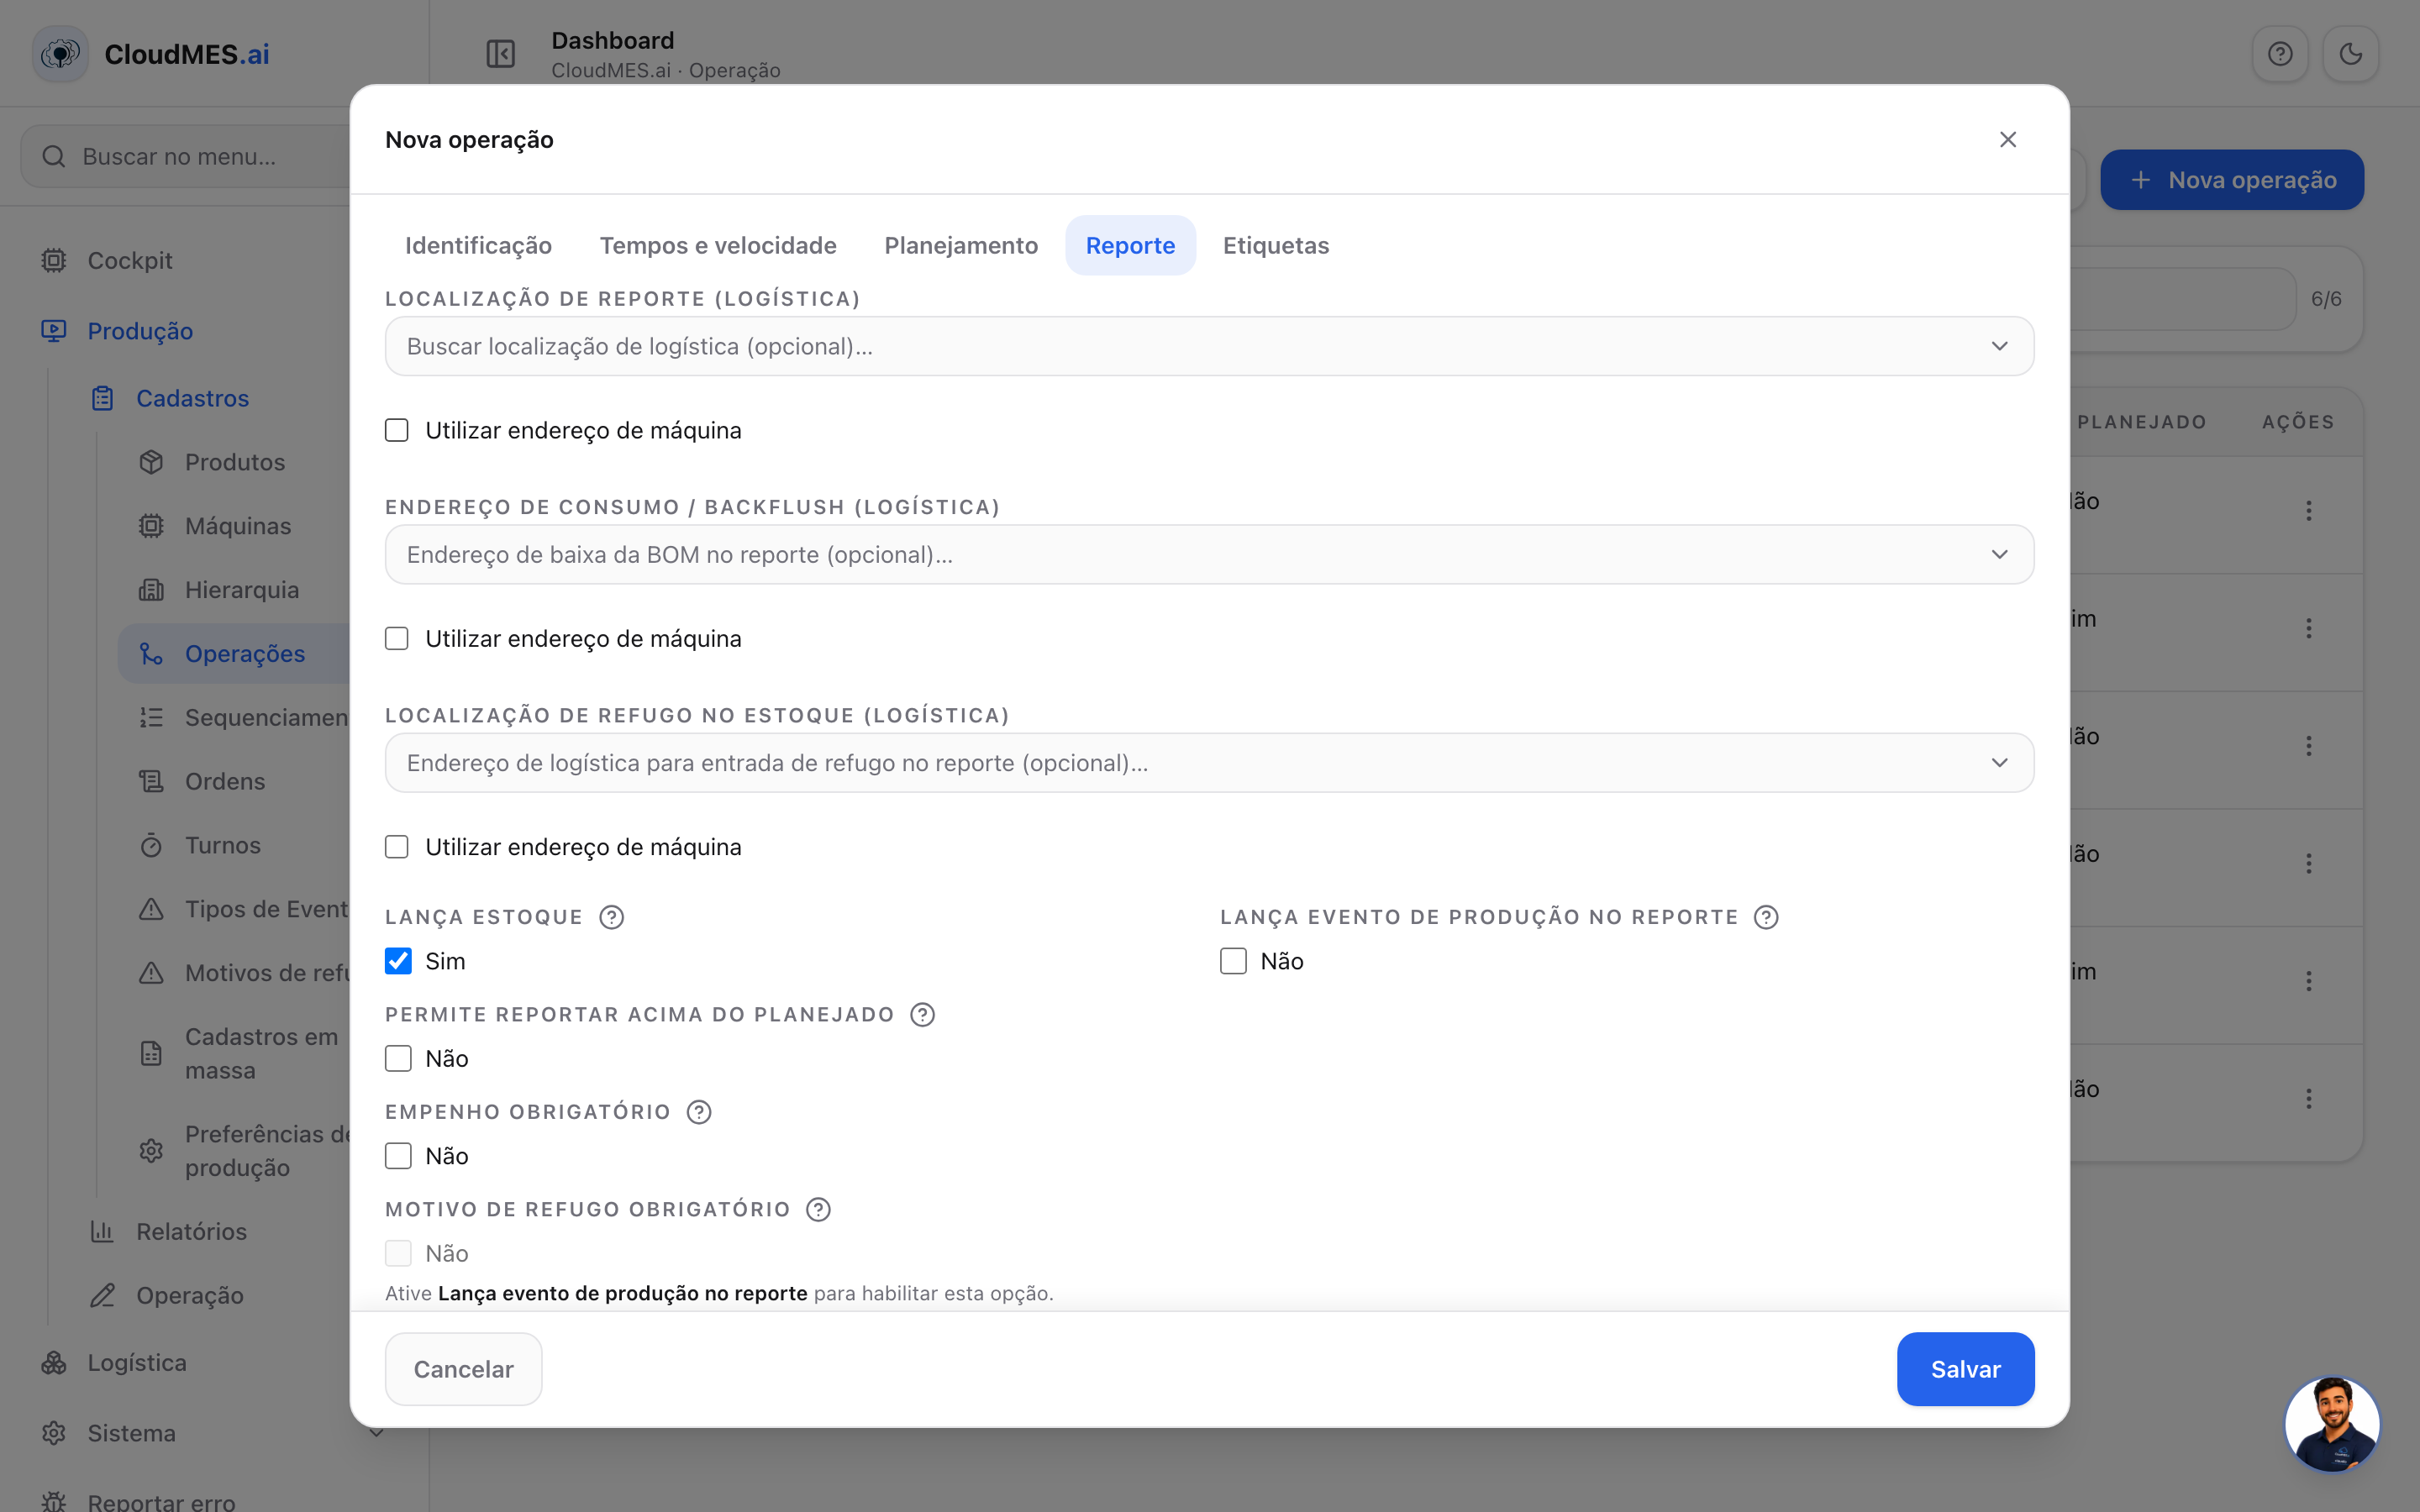The height and width of the screenshot is (1512, 2420).
Task: Uncheck the Lança estoque Sim checkbox
Action: [x=398, y=961]
